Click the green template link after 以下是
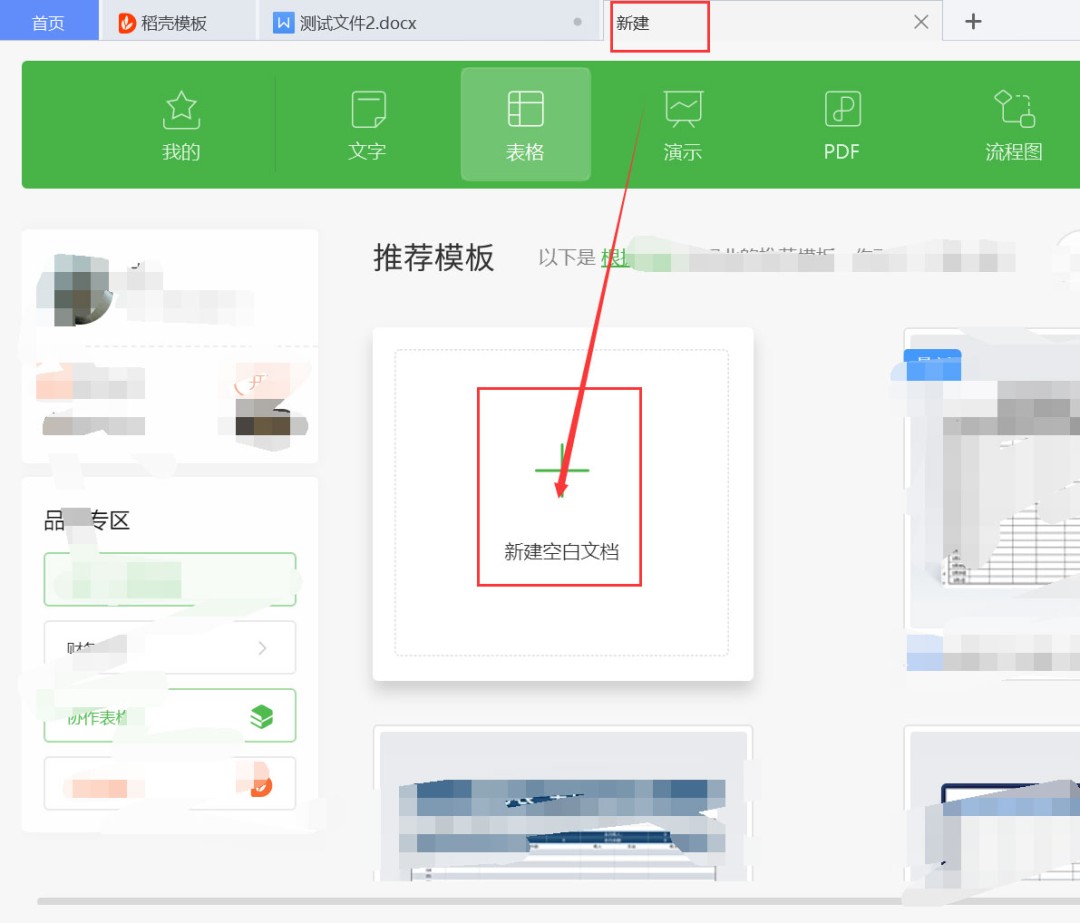This screenshot has height=923, width=1080. point(616,258)
